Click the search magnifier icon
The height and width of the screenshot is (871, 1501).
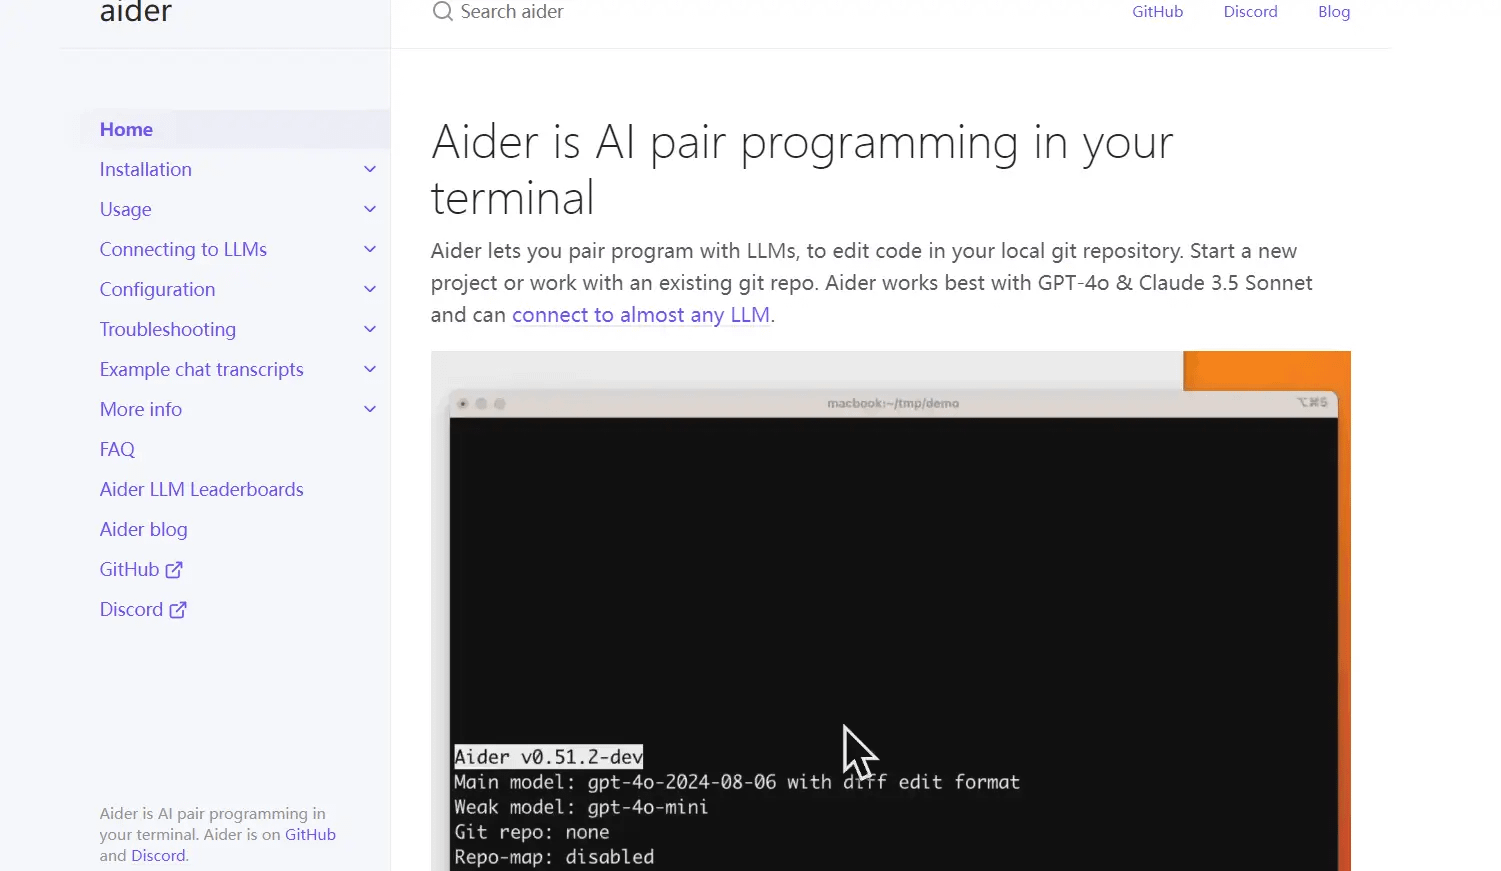[x=442, y=12]
